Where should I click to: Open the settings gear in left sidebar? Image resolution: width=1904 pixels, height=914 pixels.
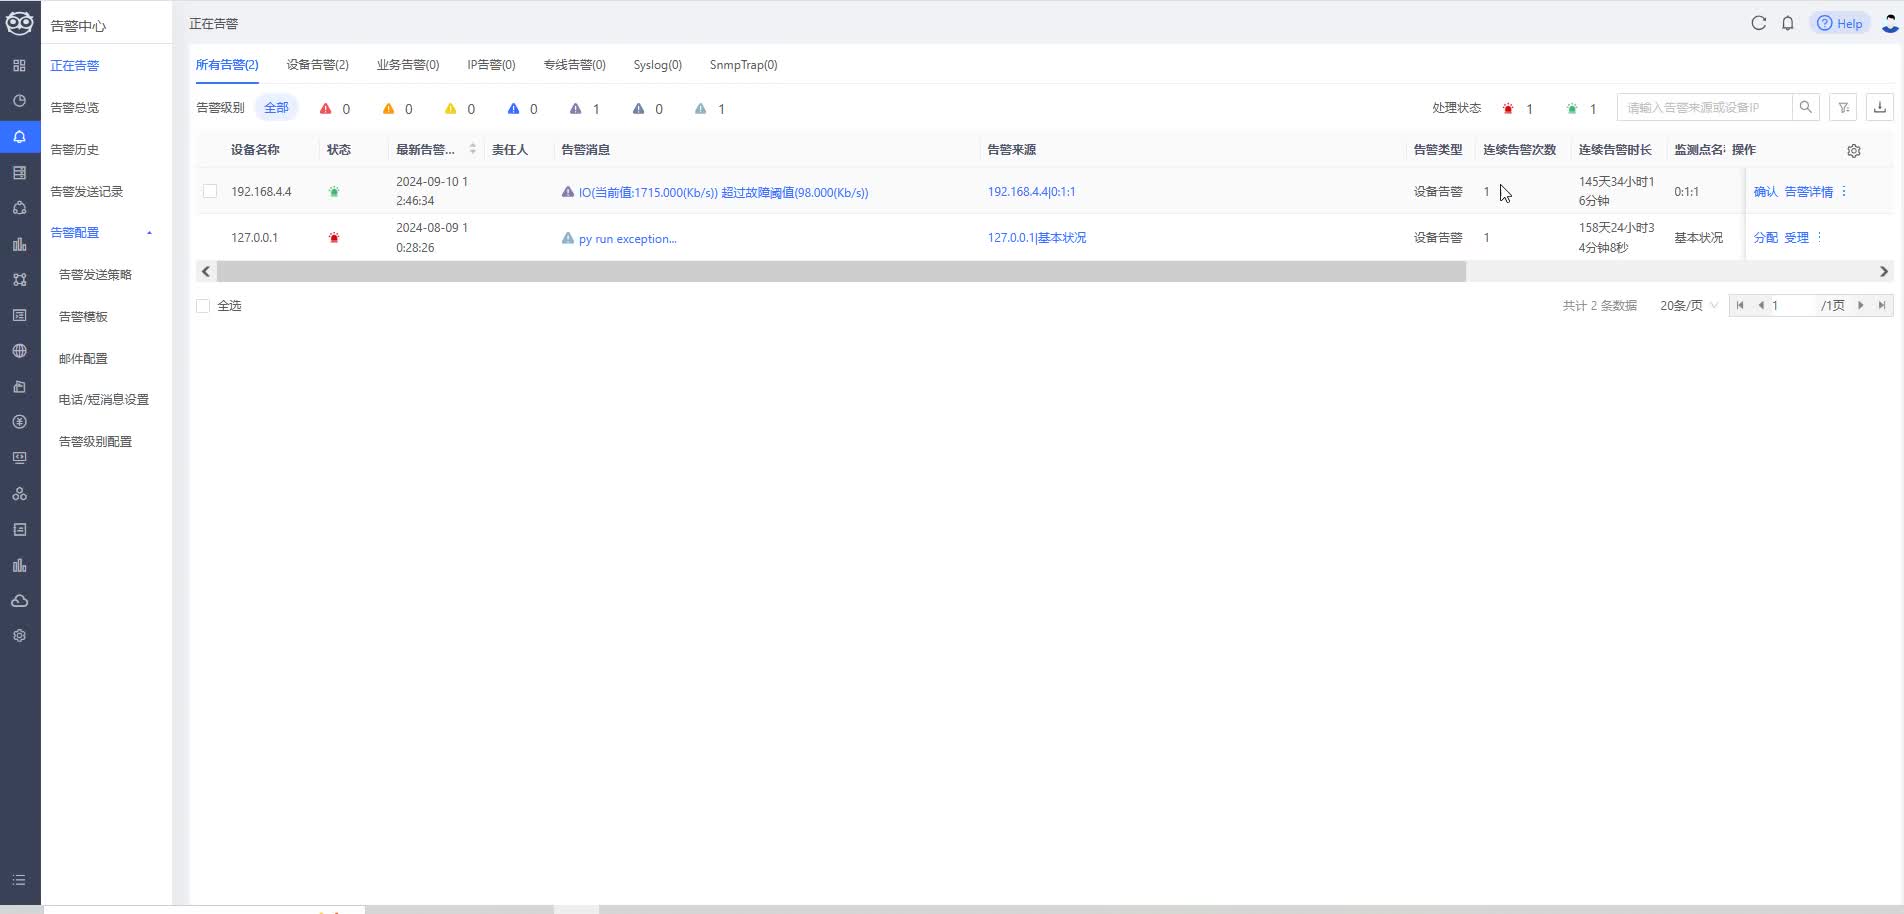pos(19,636)
